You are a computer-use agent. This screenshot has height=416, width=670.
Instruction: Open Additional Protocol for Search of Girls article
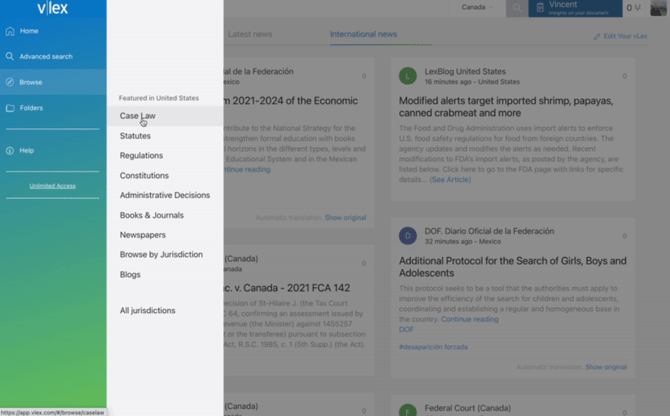(x=513, y=267)
